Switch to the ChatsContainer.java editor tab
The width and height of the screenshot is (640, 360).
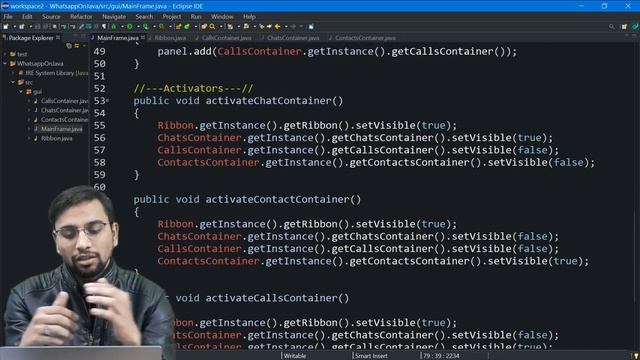(x=290, y=38)
